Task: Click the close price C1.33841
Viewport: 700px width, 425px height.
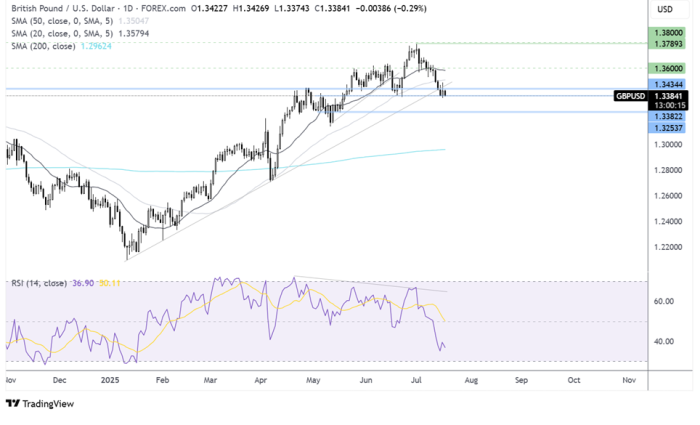Action: pyautogui.click(x=332, y=8)
